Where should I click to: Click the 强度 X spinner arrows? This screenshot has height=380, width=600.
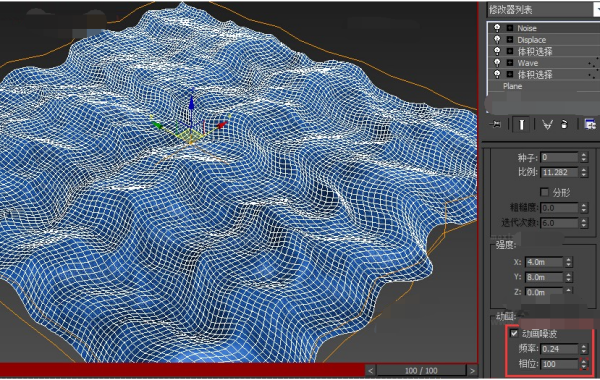click(x=569, y=262)
